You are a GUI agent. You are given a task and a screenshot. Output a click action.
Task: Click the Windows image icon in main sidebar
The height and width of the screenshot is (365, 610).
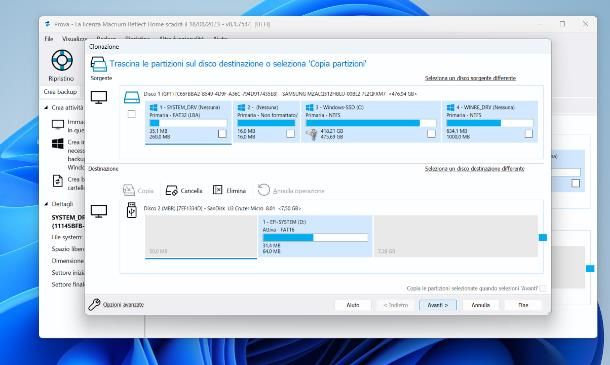[x=58, y=144]
